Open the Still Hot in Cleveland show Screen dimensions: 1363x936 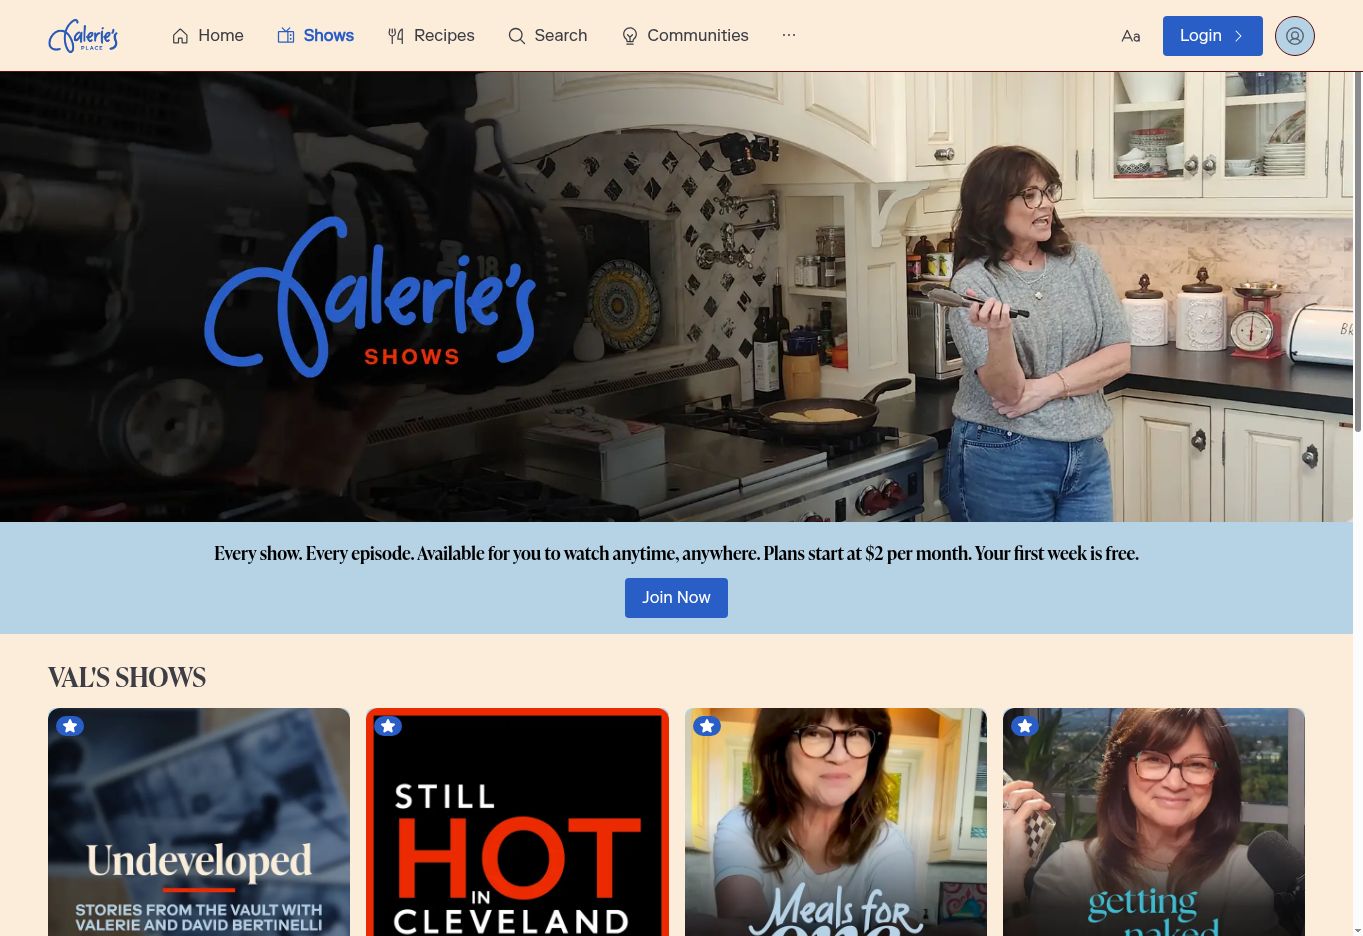[517, 822]
